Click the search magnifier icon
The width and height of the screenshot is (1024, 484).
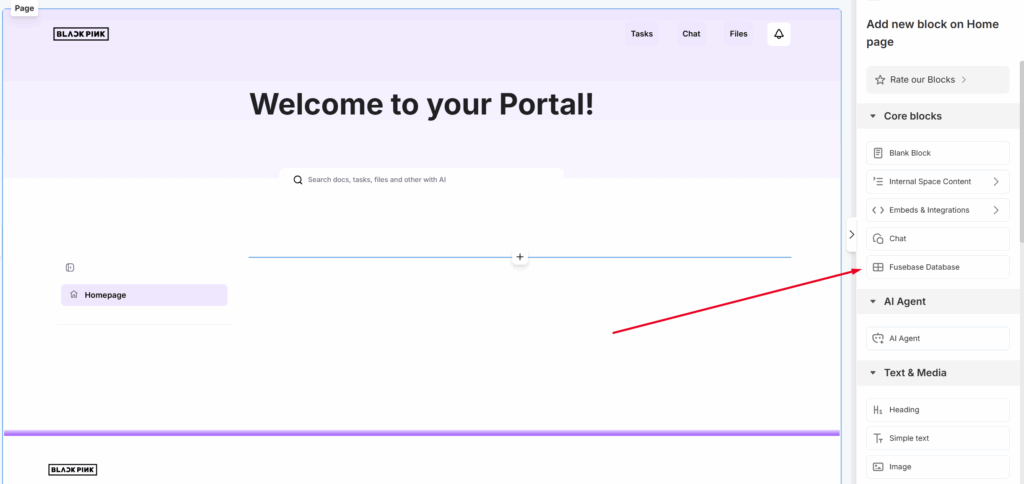(x=298, y=180)
